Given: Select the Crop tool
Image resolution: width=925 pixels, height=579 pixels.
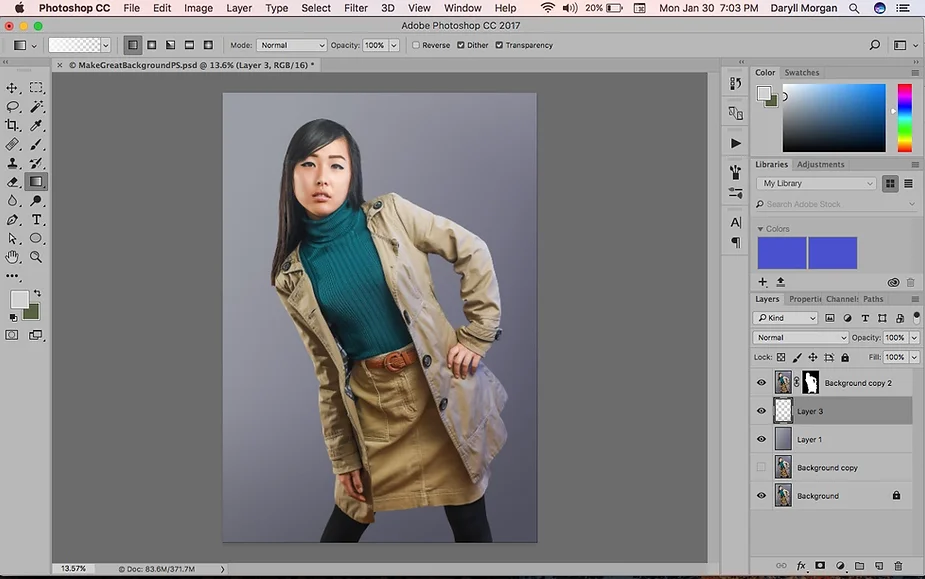Looking at the screenshot, I should 12,125.
